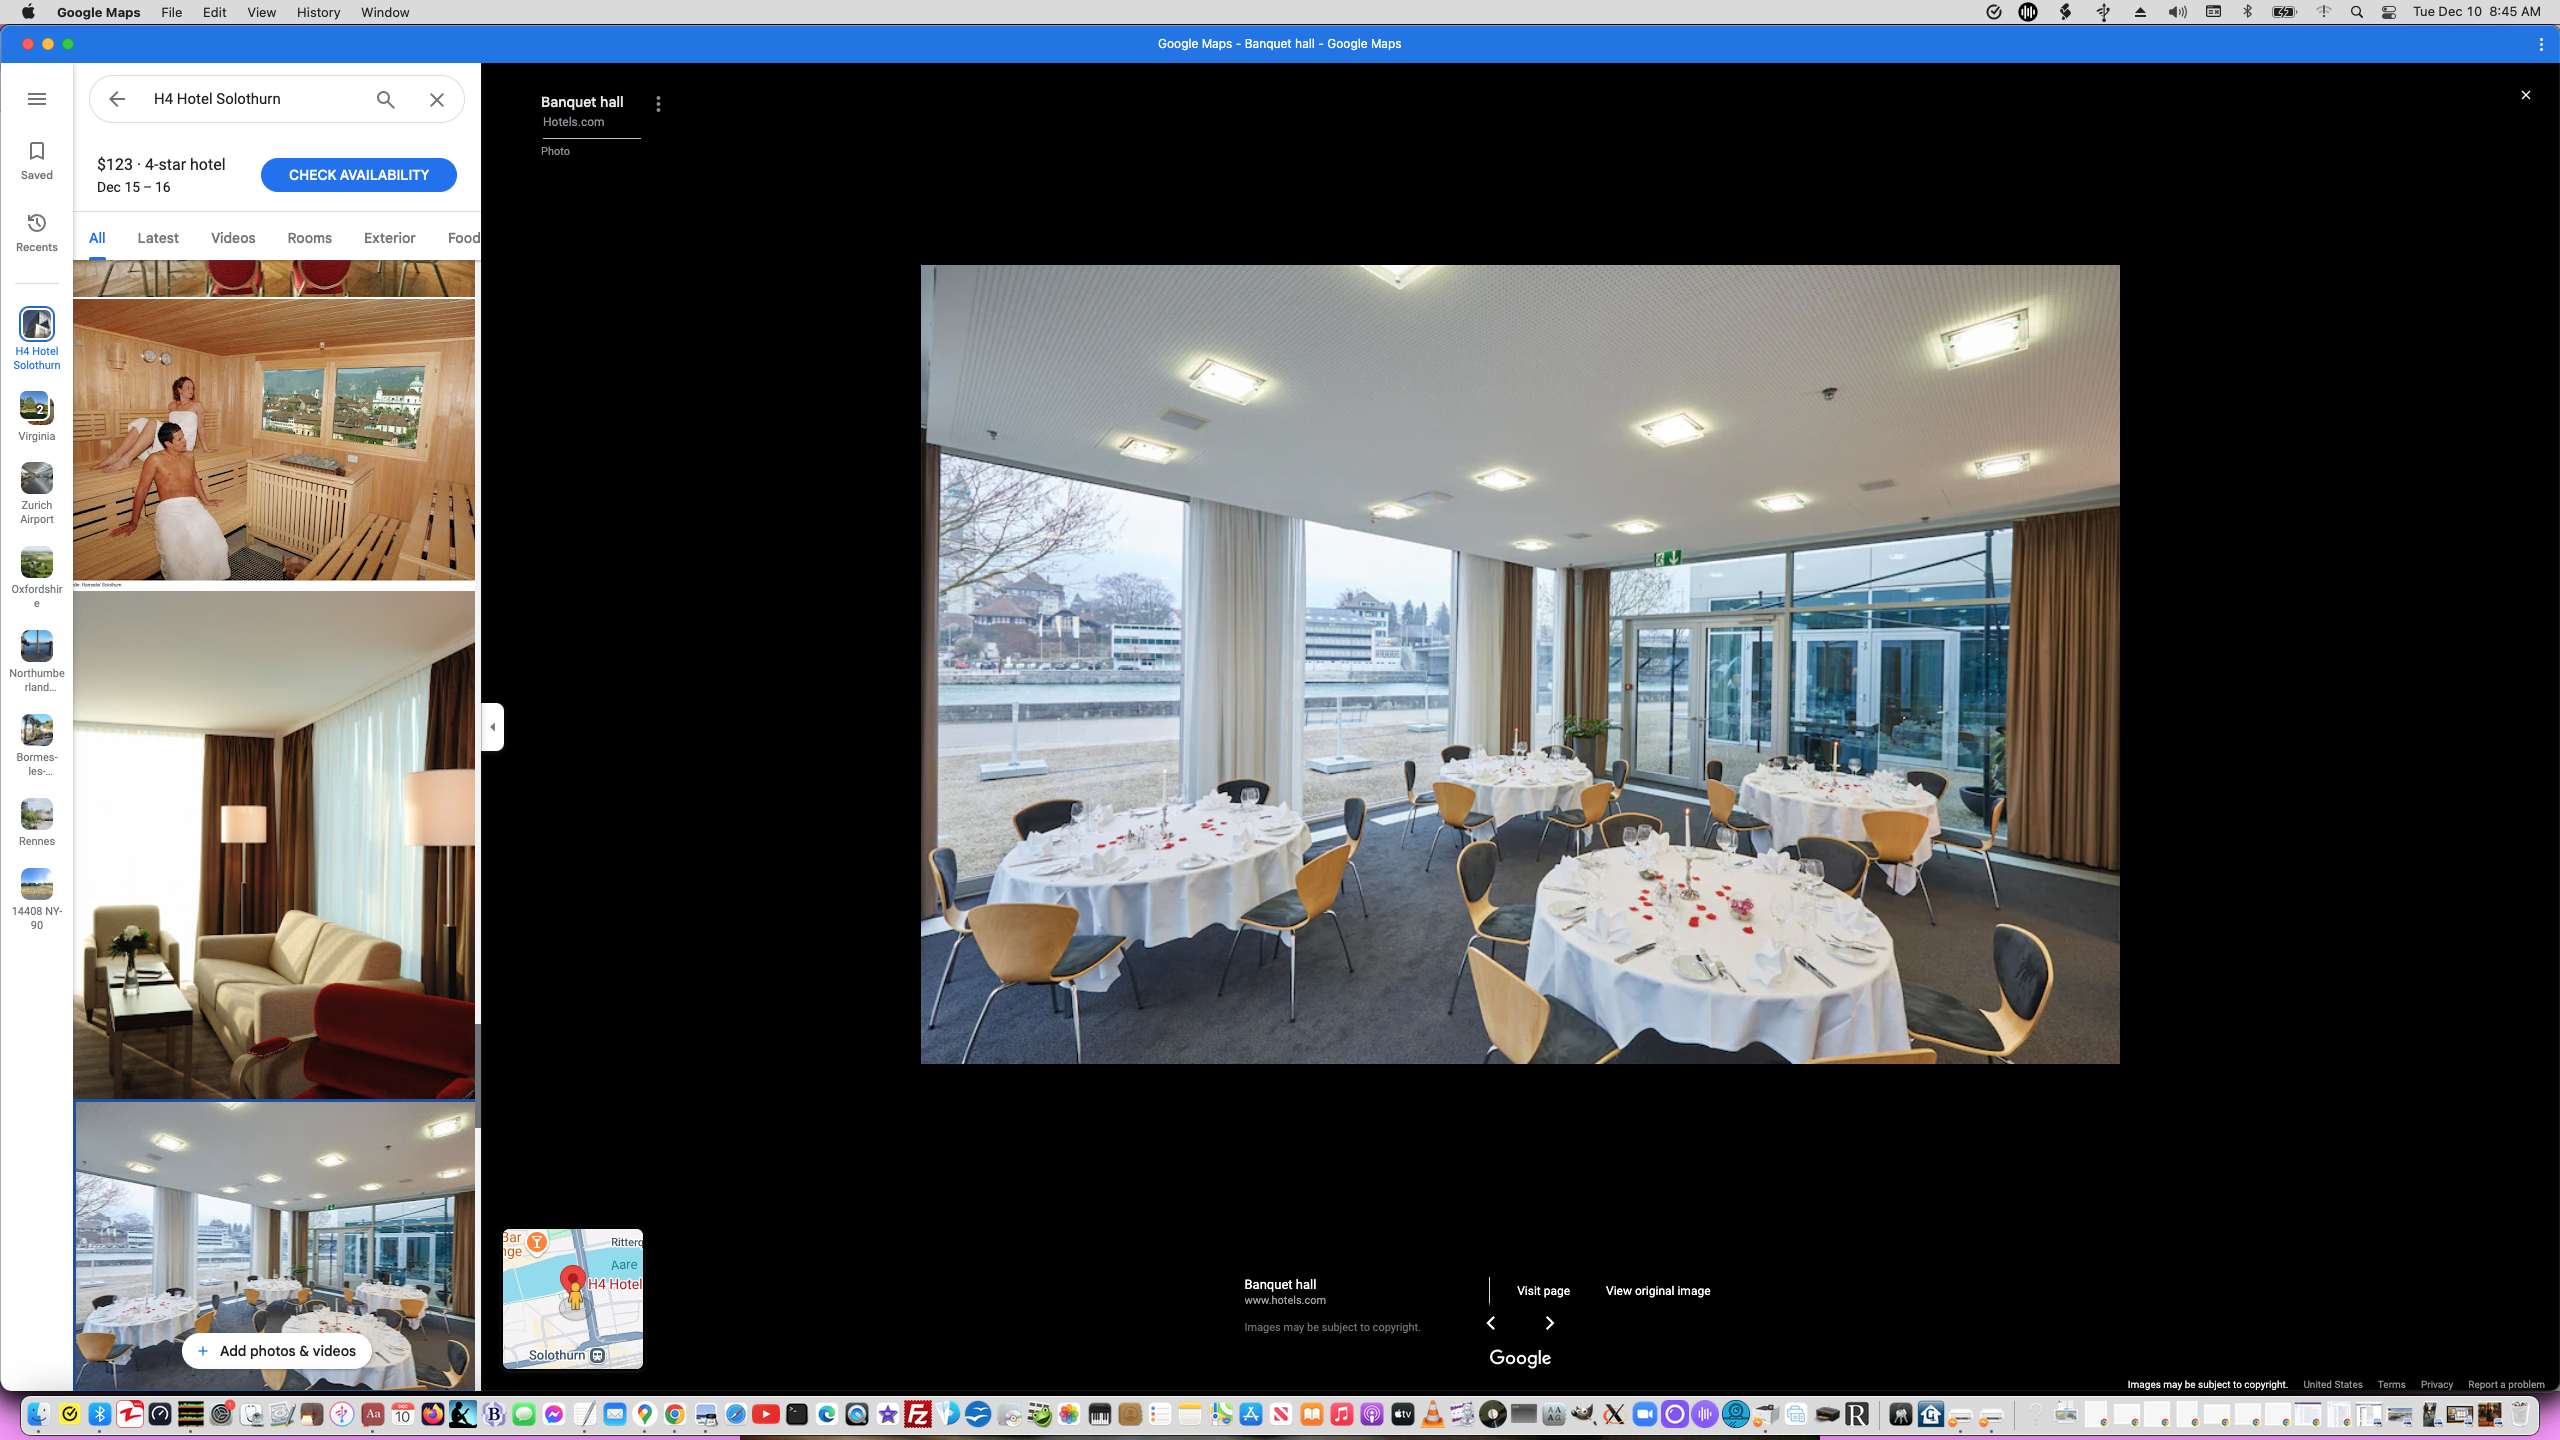Go to the previous photo arrow

pyautogui.click(x=1491, y=1322)
